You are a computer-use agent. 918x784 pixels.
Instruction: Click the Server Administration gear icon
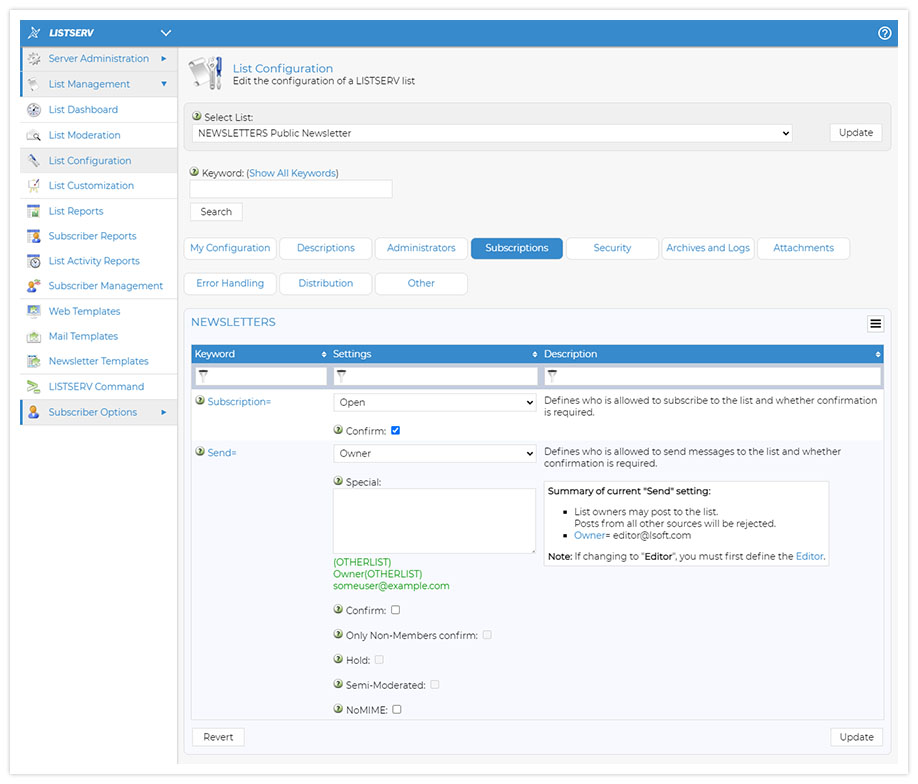[x=34, y=59]
